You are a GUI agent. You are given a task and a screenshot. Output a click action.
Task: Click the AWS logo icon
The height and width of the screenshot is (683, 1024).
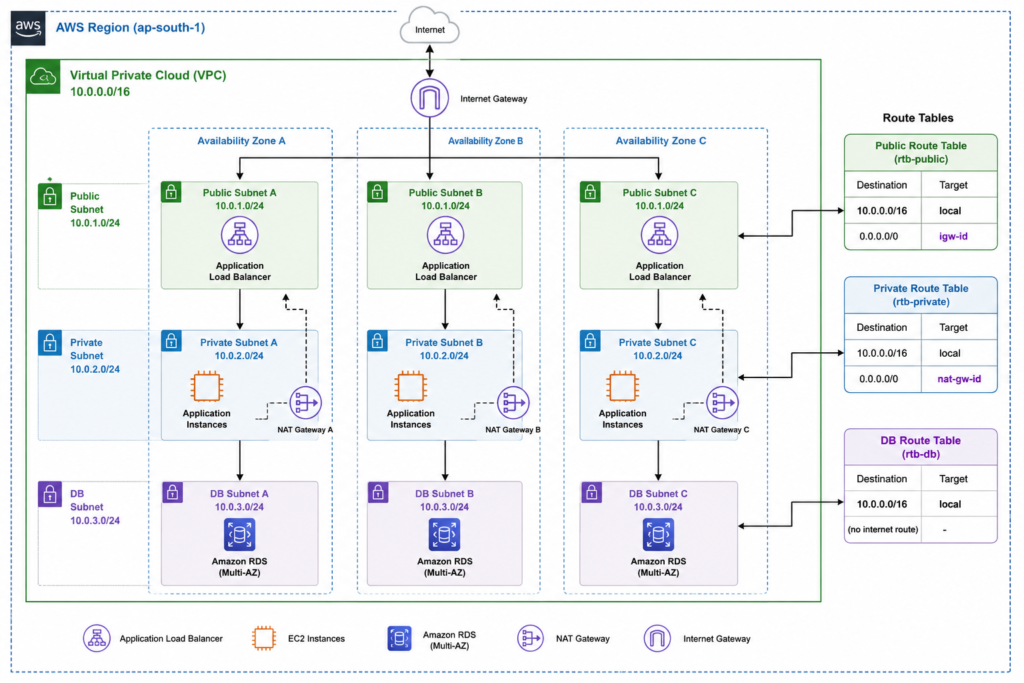[x=28, y=28]
